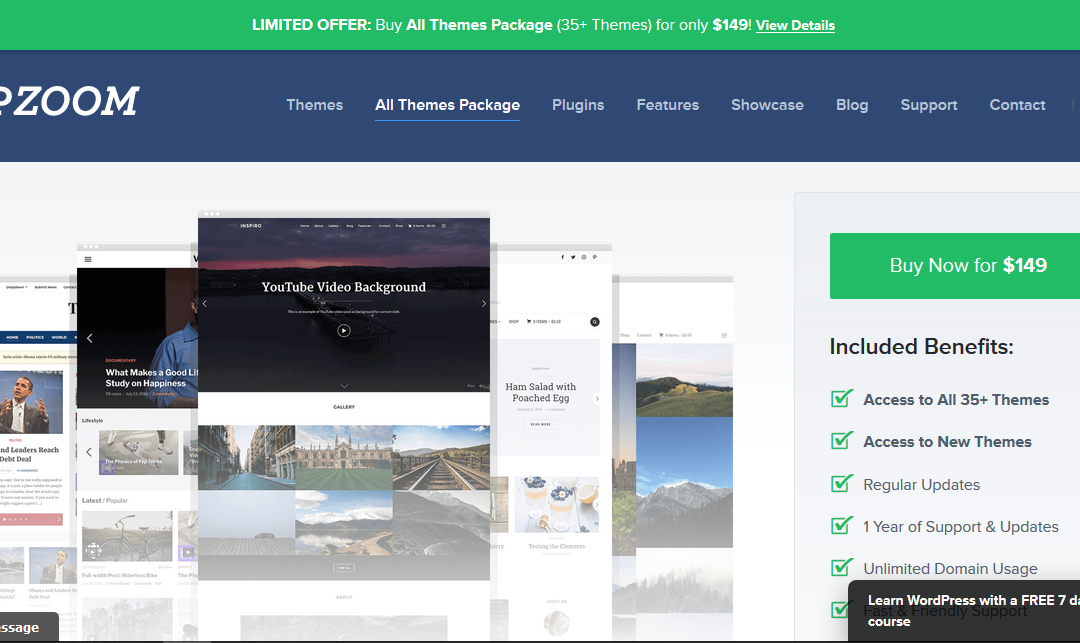Viewport: 1080px width, 643px height.
Task: Click hamburger menu in video theme preview
Action: click(88, 260)
